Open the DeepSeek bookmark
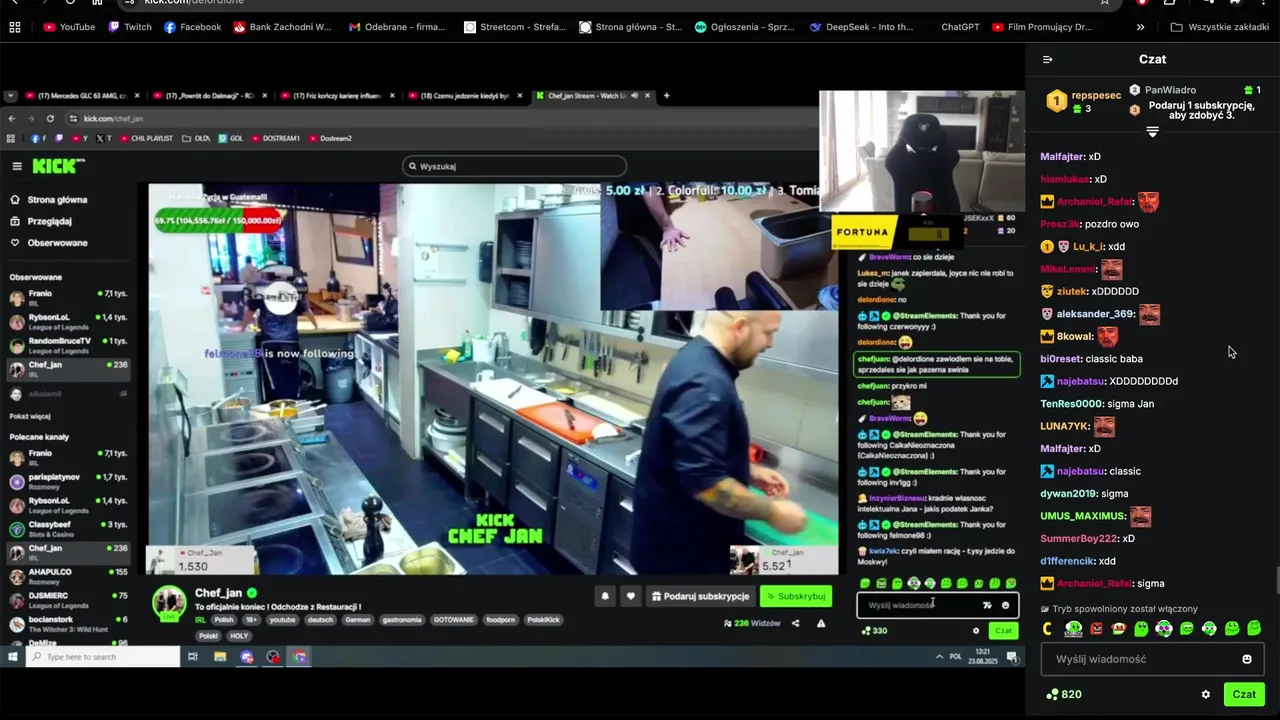The image size is (1280, 720). (x=861, y=27)
